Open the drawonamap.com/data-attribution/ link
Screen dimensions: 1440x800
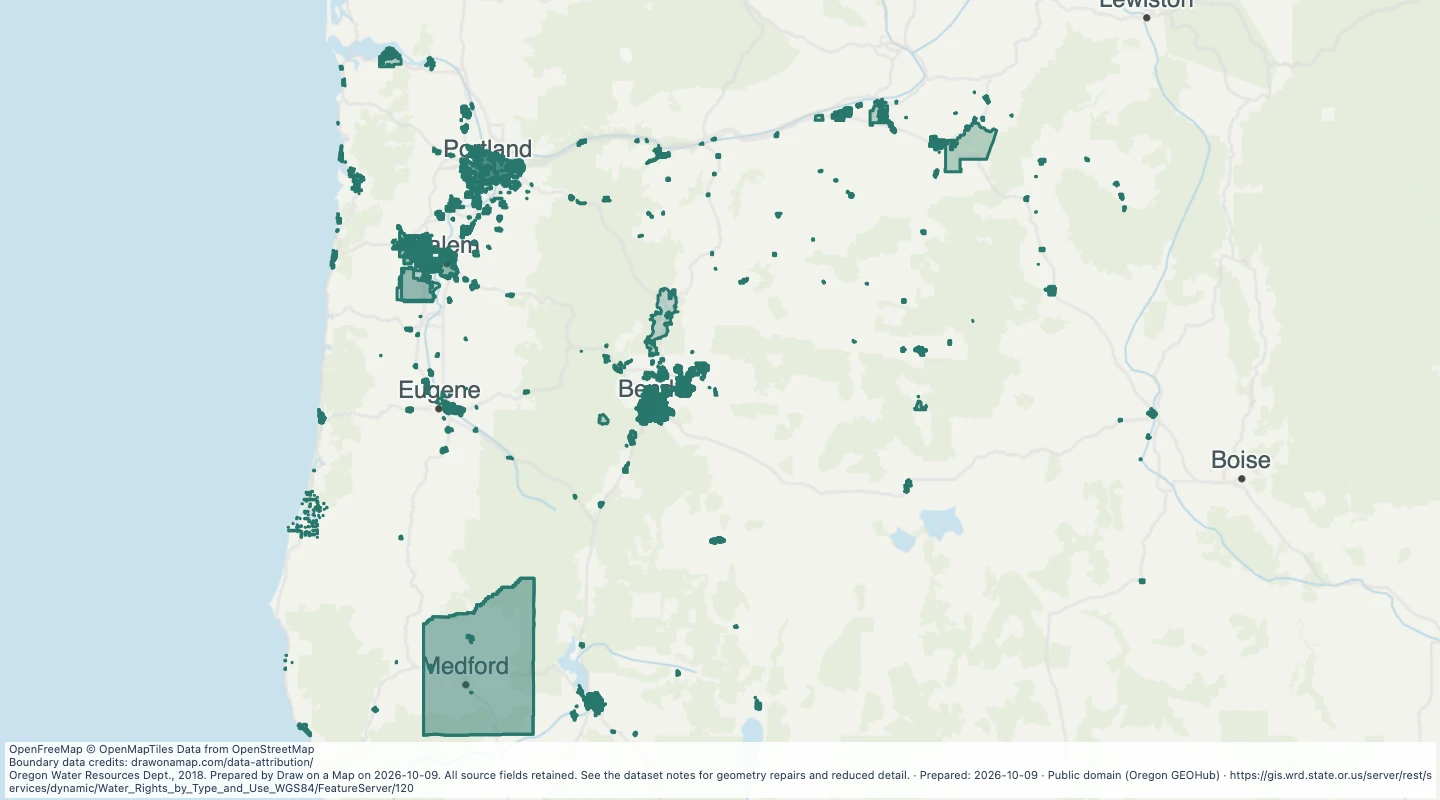pos(222,762)
